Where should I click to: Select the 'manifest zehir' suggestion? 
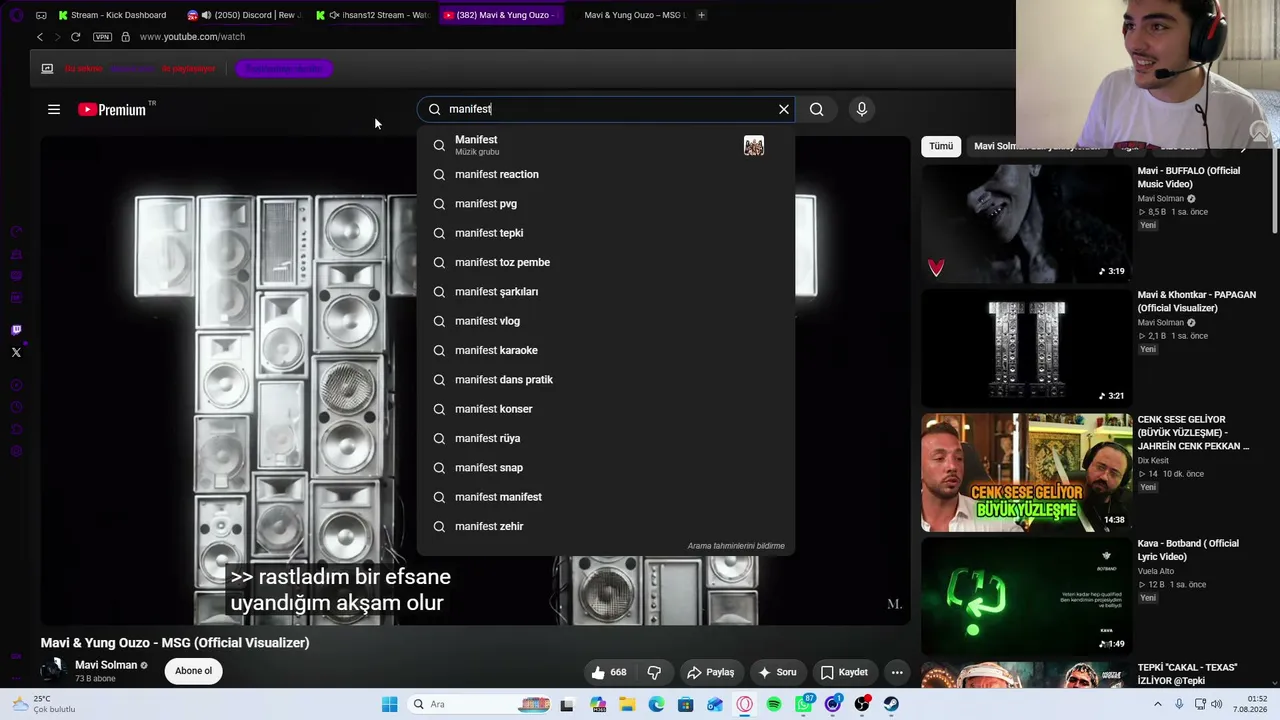605,526
